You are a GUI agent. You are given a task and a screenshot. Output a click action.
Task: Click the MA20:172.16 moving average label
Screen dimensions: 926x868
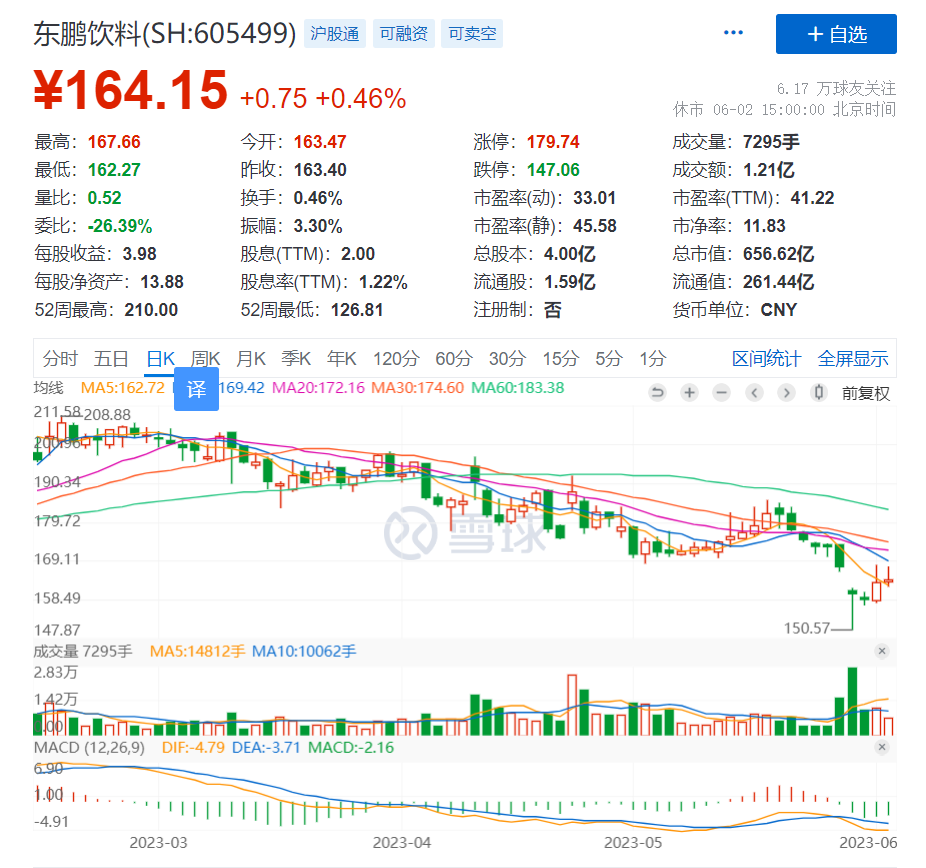pyautogui.click(x=318, y=388)
